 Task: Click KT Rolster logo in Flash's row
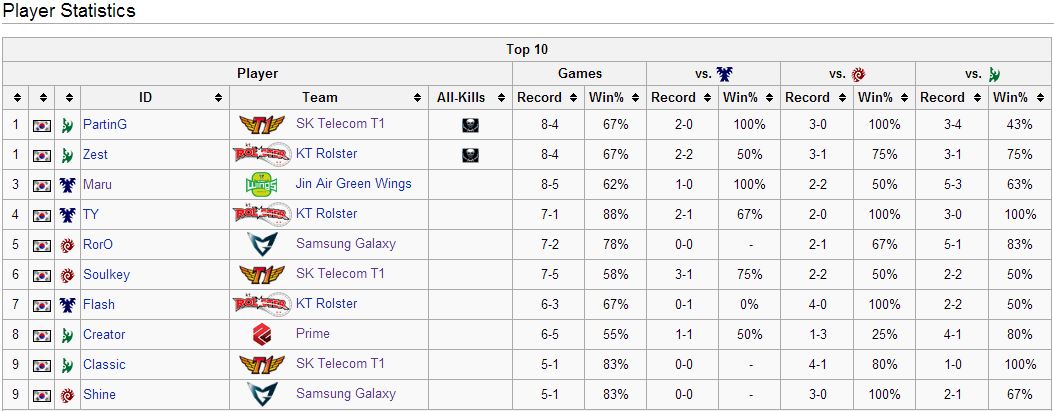coord(261,304)
